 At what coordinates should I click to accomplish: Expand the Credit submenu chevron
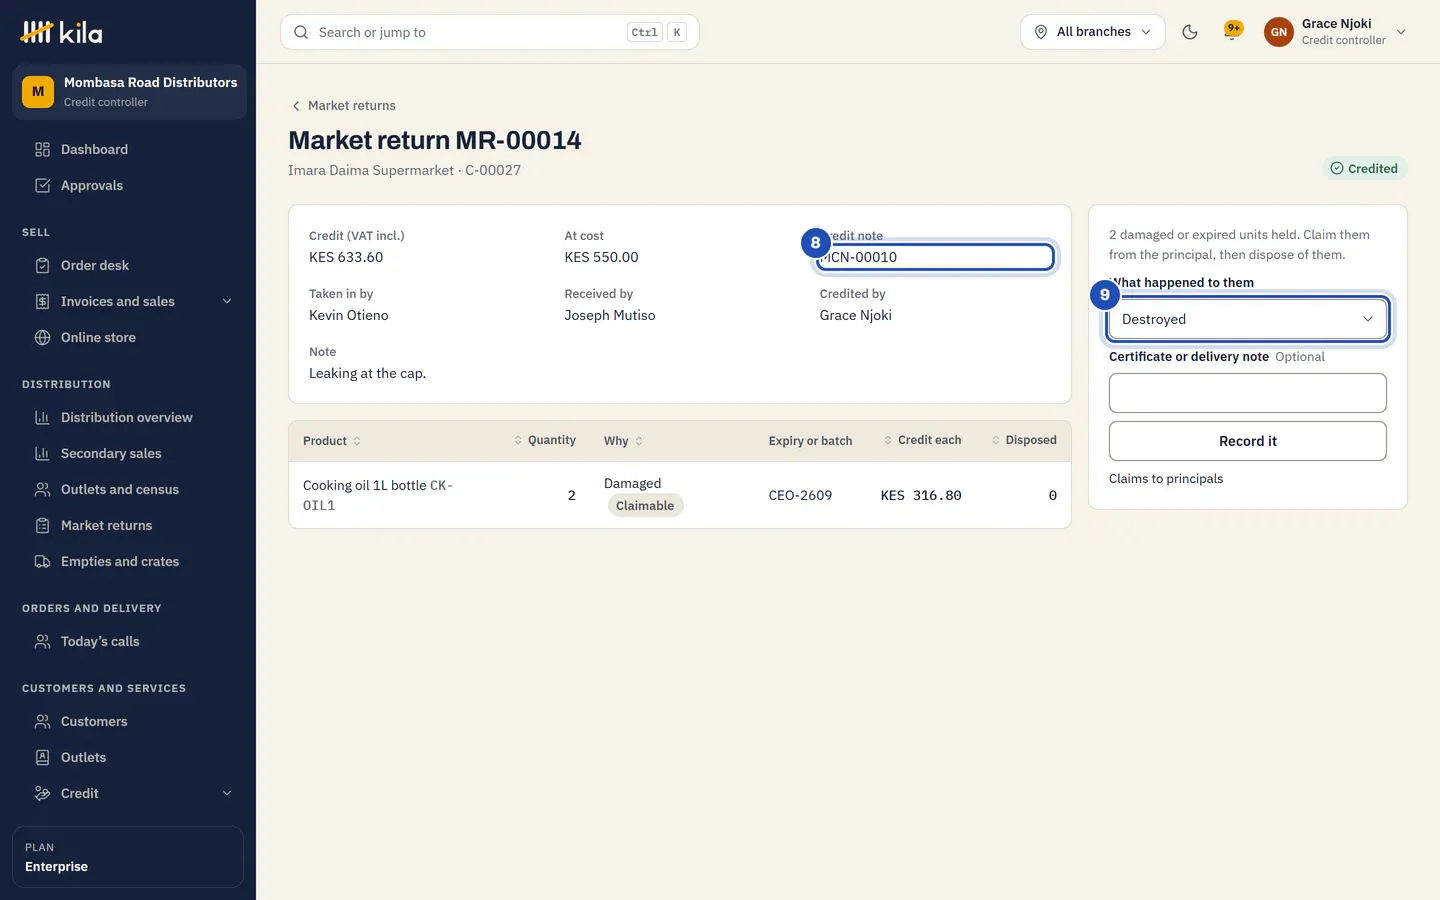click(227, 794)
